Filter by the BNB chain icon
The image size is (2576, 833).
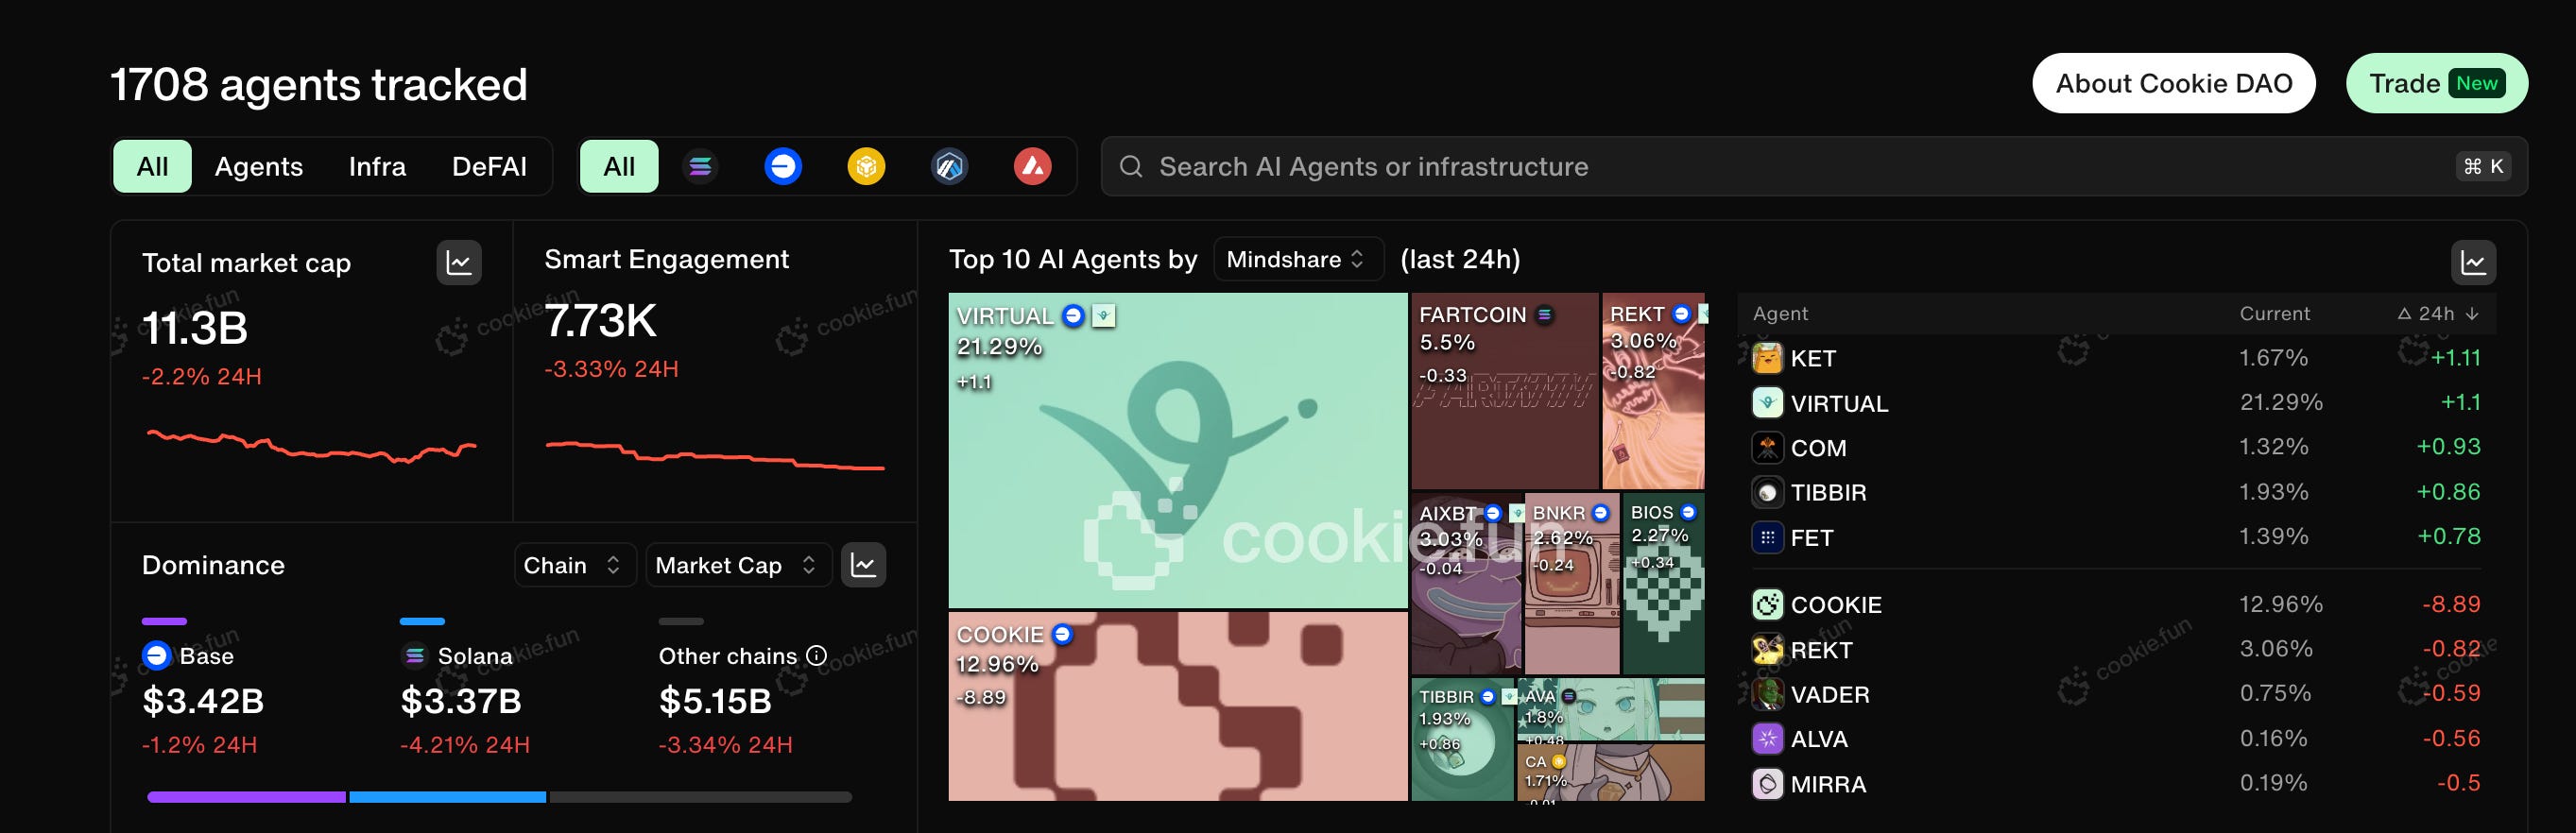pyautogui.click(x=866, y=166)
